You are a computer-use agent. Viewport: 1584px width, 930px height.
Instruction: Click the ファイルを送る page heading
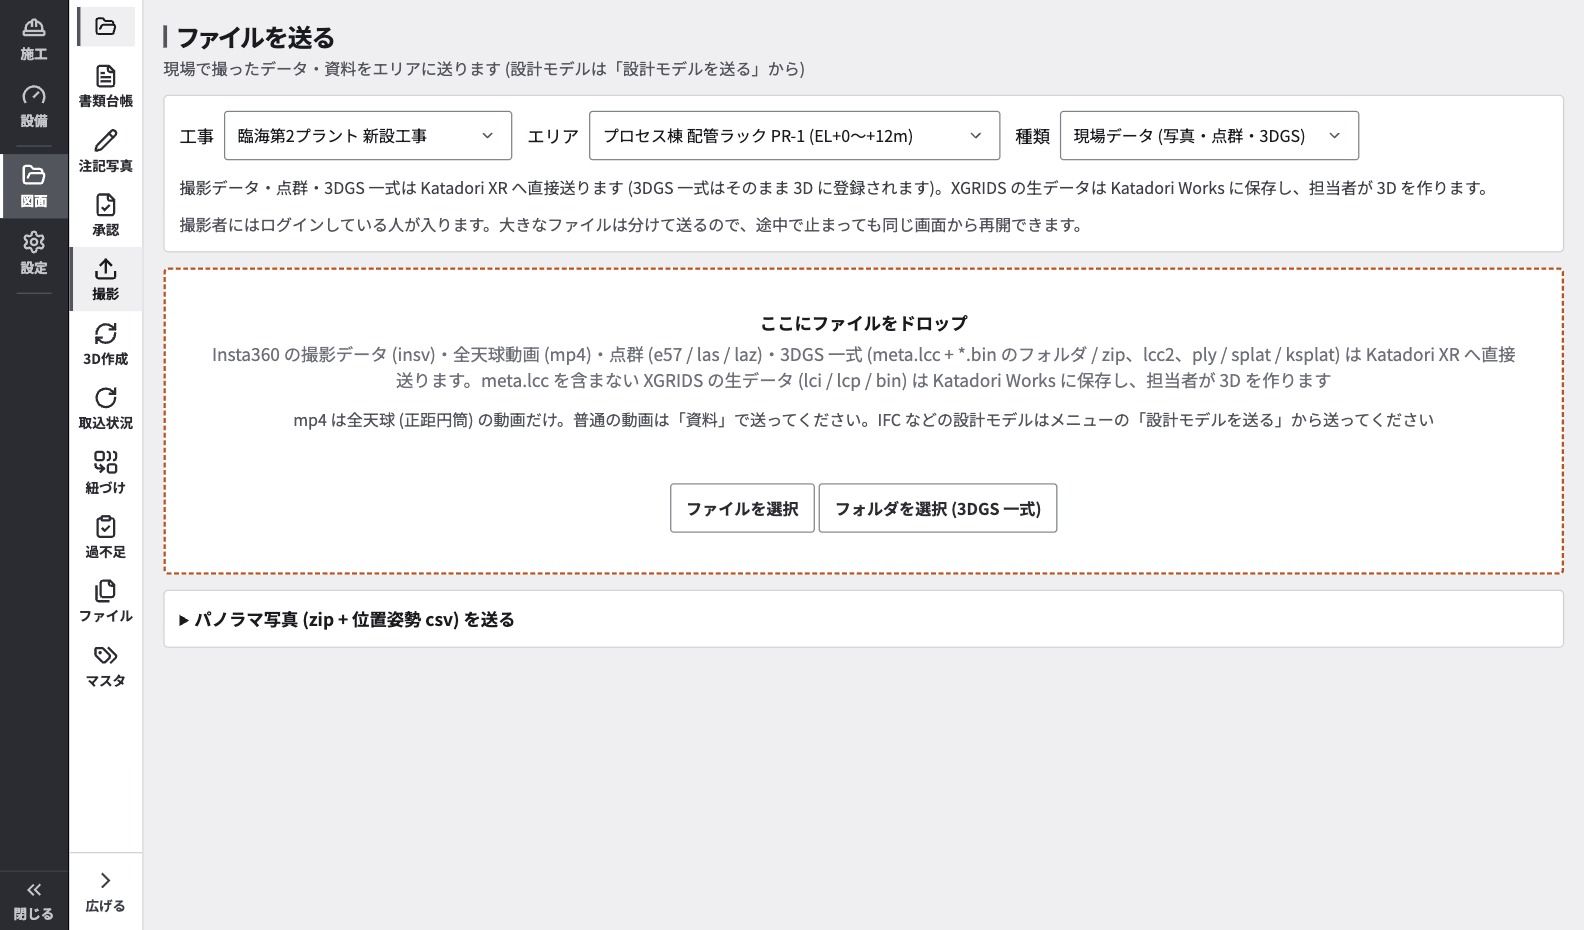[x=255, y=38]
